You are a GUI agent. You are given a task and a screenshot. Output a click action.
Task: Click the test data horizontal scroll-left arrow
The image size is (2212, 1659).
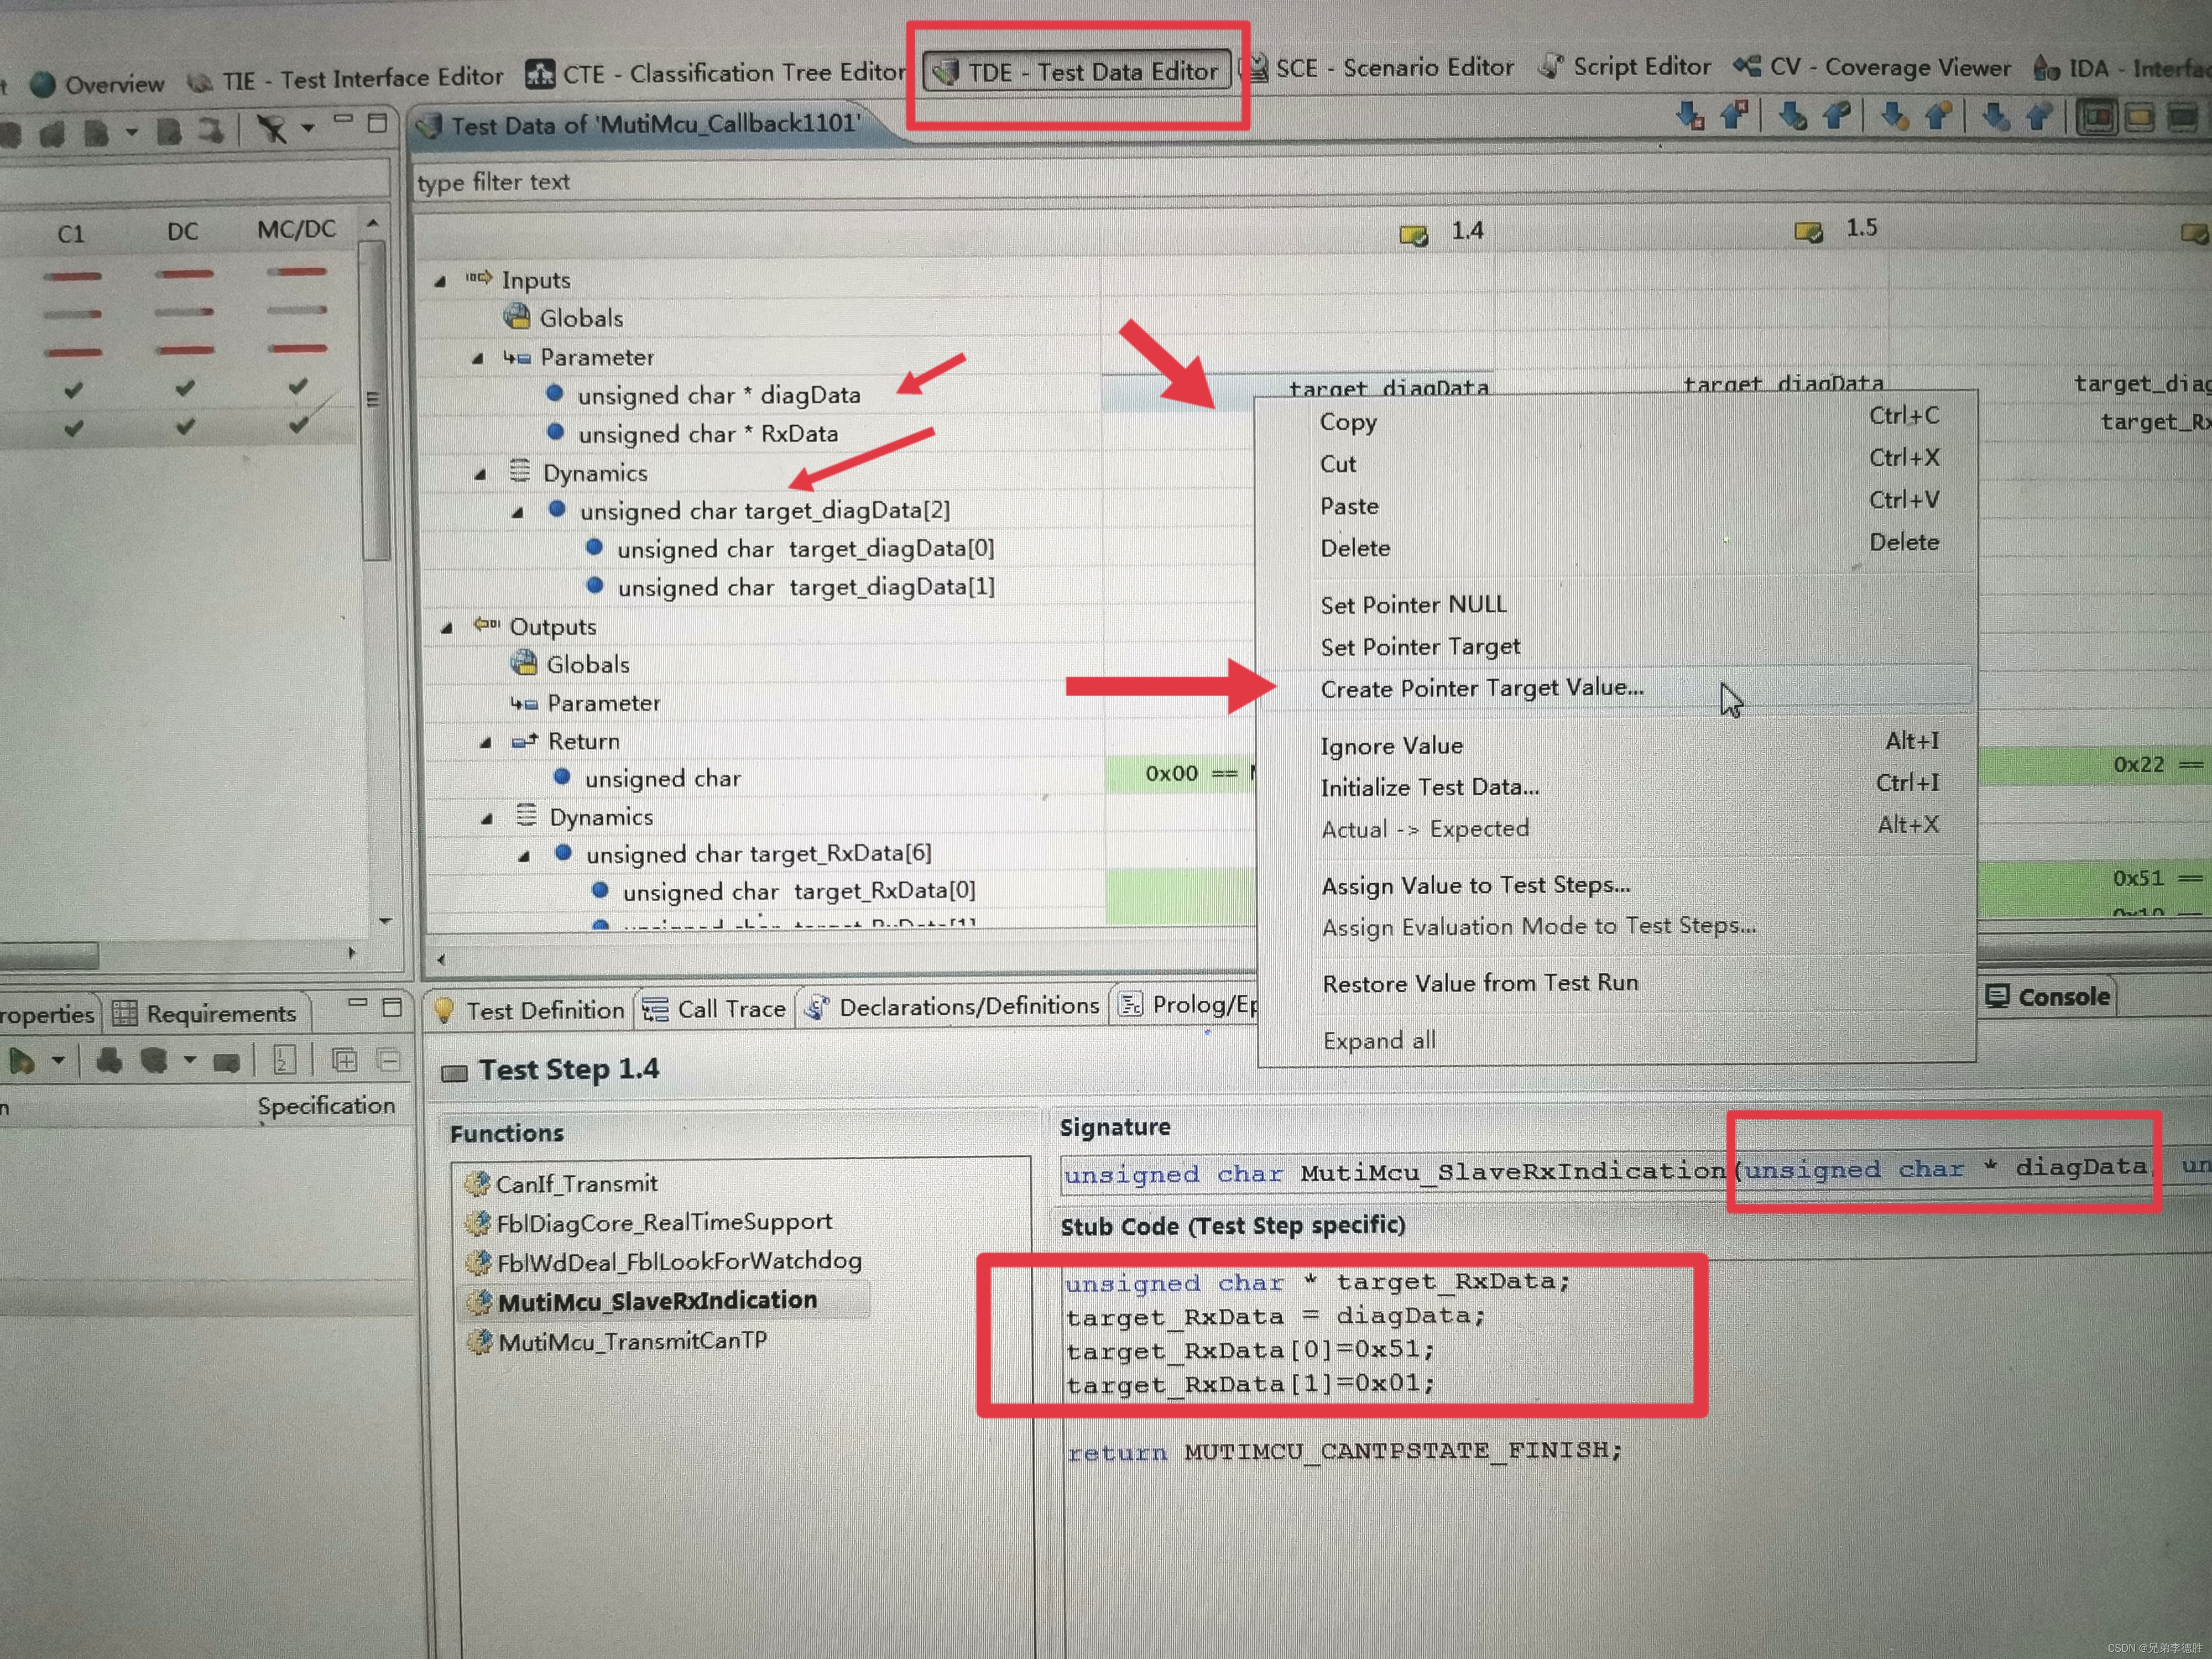[x=441, y=959]
